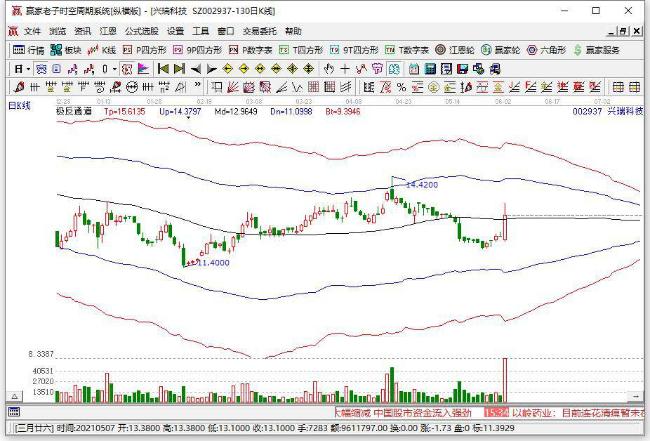Open the 工具 menu
The height and width of the screenshot is (441, 650).
(201, 32)
